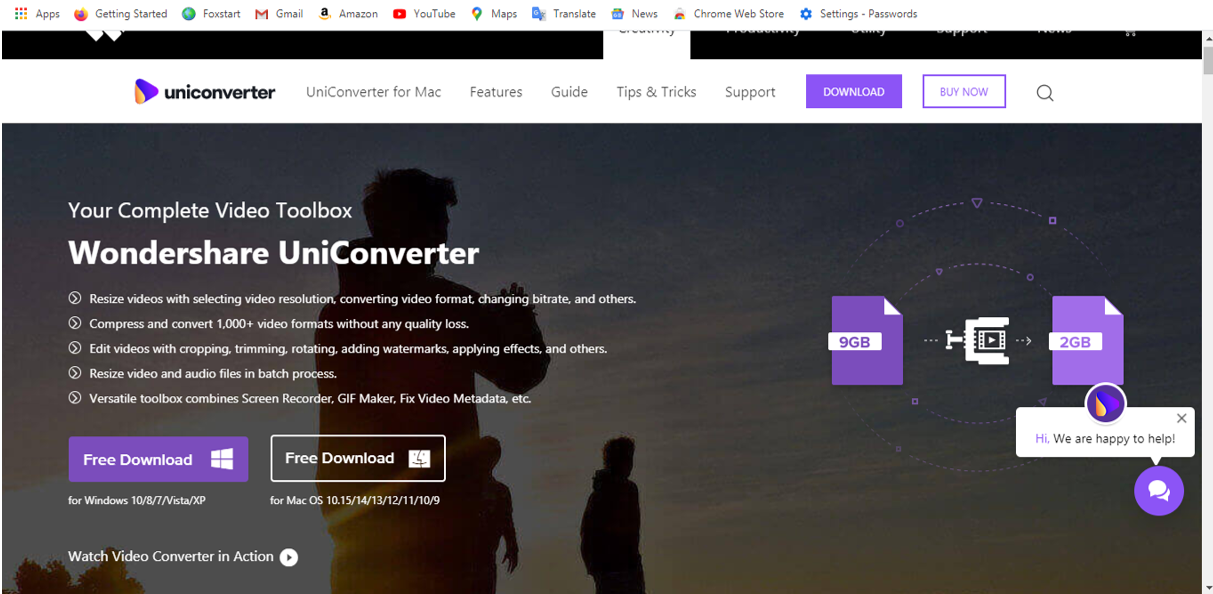
Task: Open the Features menu
Action: [x=496, y=92]
